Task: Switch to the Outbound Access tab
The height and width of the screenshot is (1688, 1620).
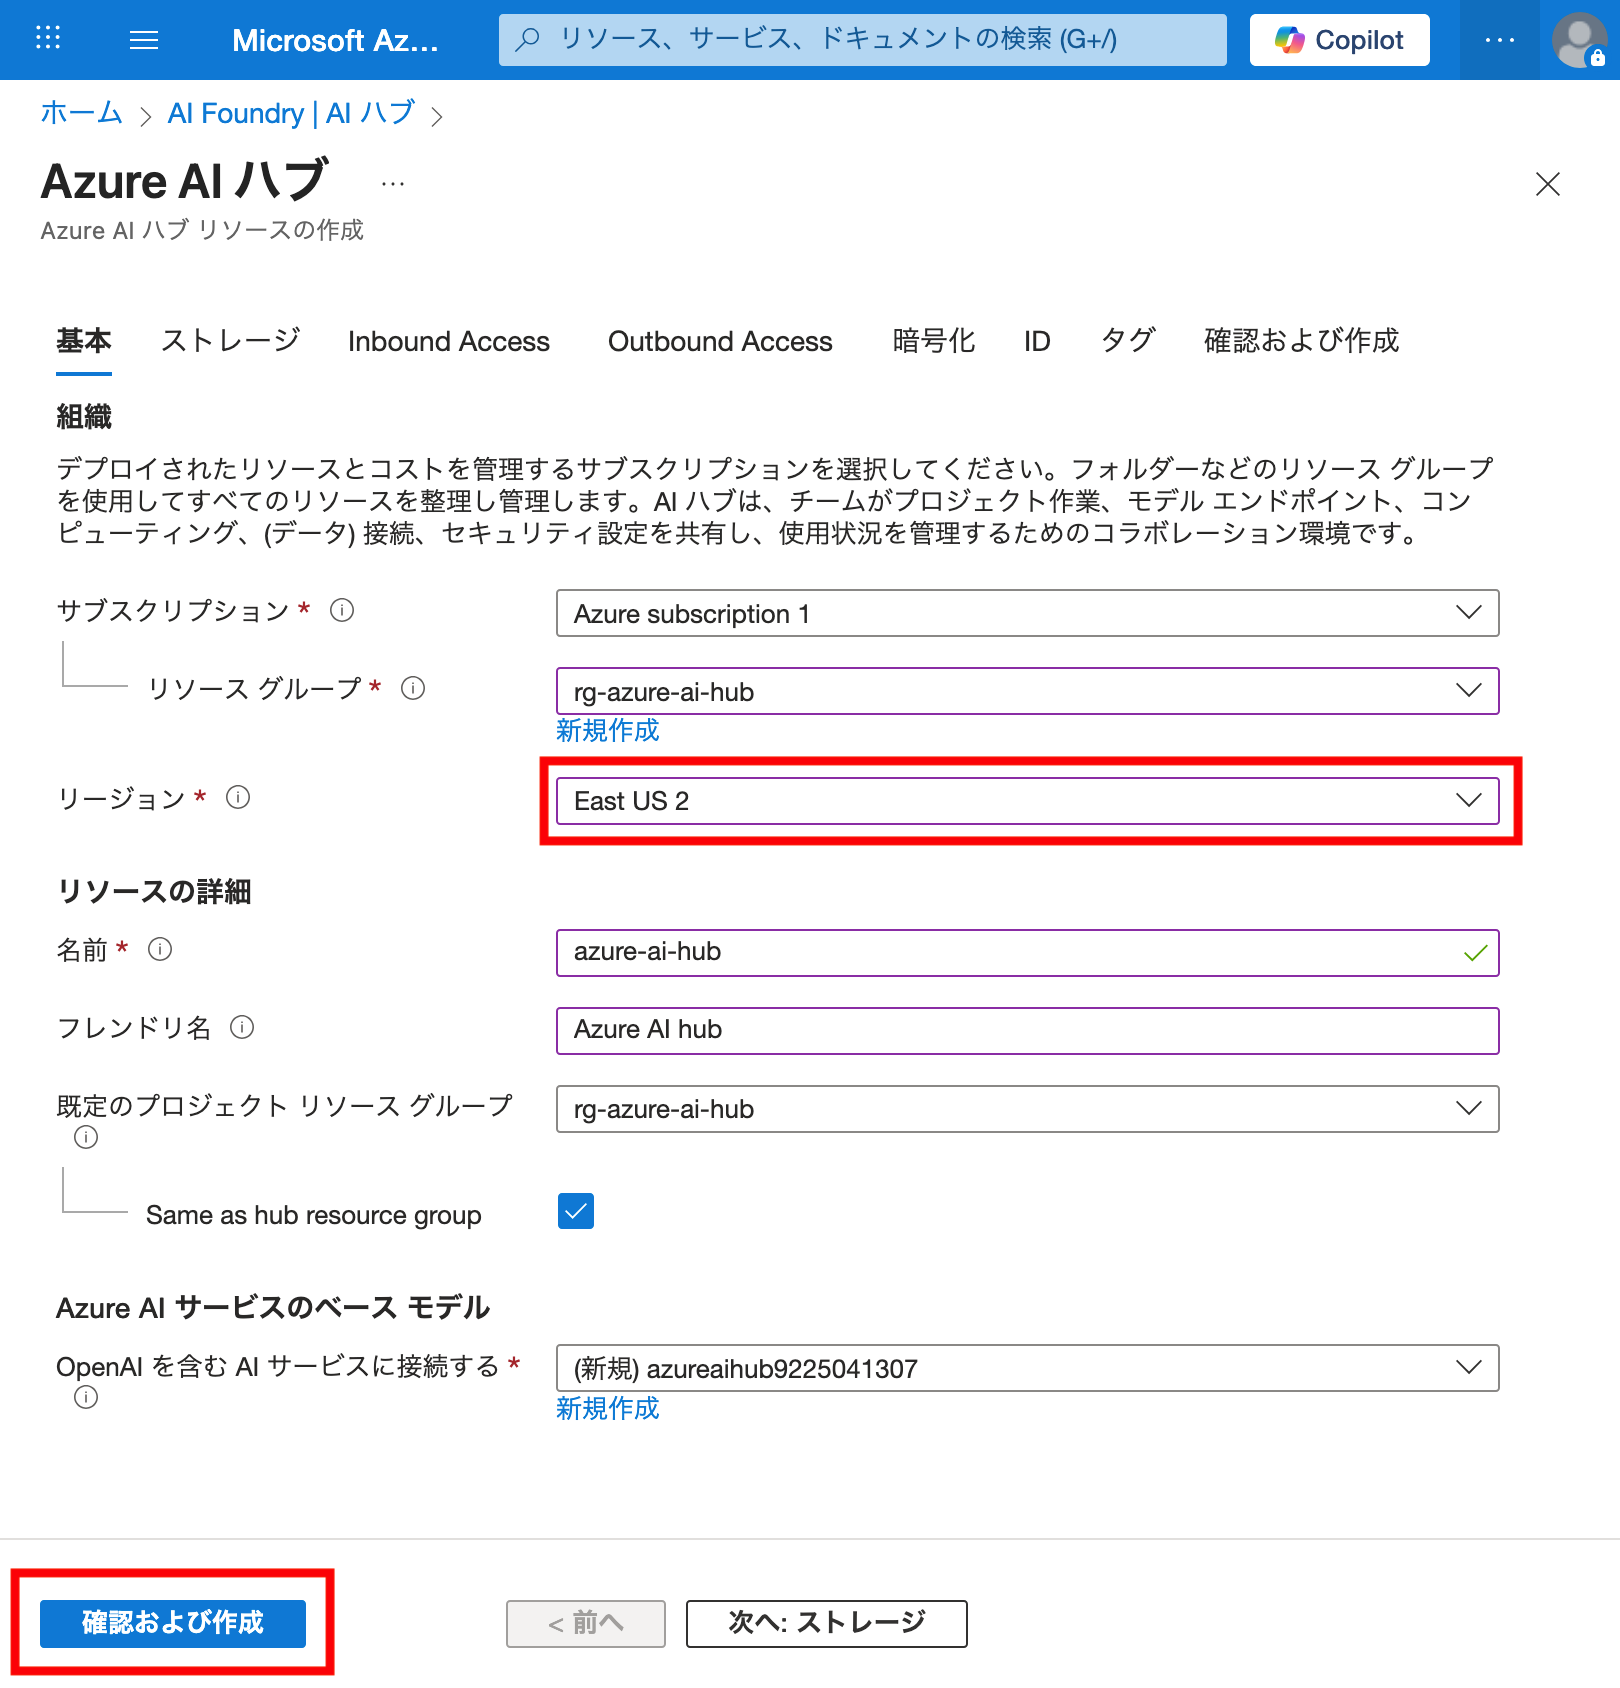Action: click(x=720, y=341)
